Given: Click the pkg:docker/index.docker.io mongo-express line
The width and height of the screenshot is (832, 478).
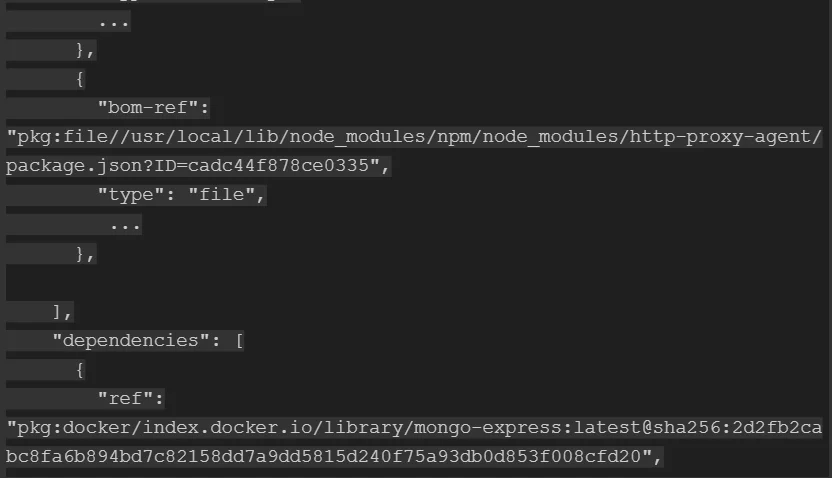Looking at the screenshot, I should click(414, 428).
